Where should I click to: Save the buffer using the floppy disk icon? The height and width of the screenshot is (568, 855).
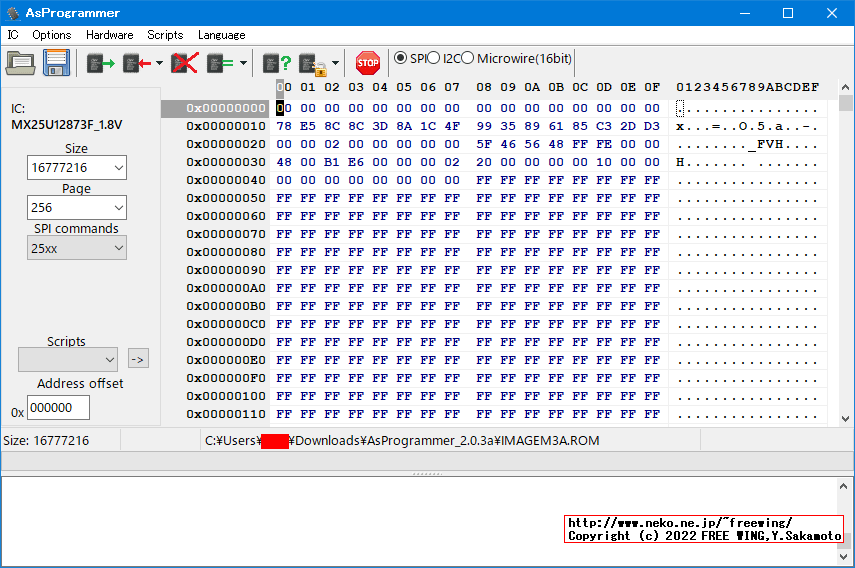57,63
